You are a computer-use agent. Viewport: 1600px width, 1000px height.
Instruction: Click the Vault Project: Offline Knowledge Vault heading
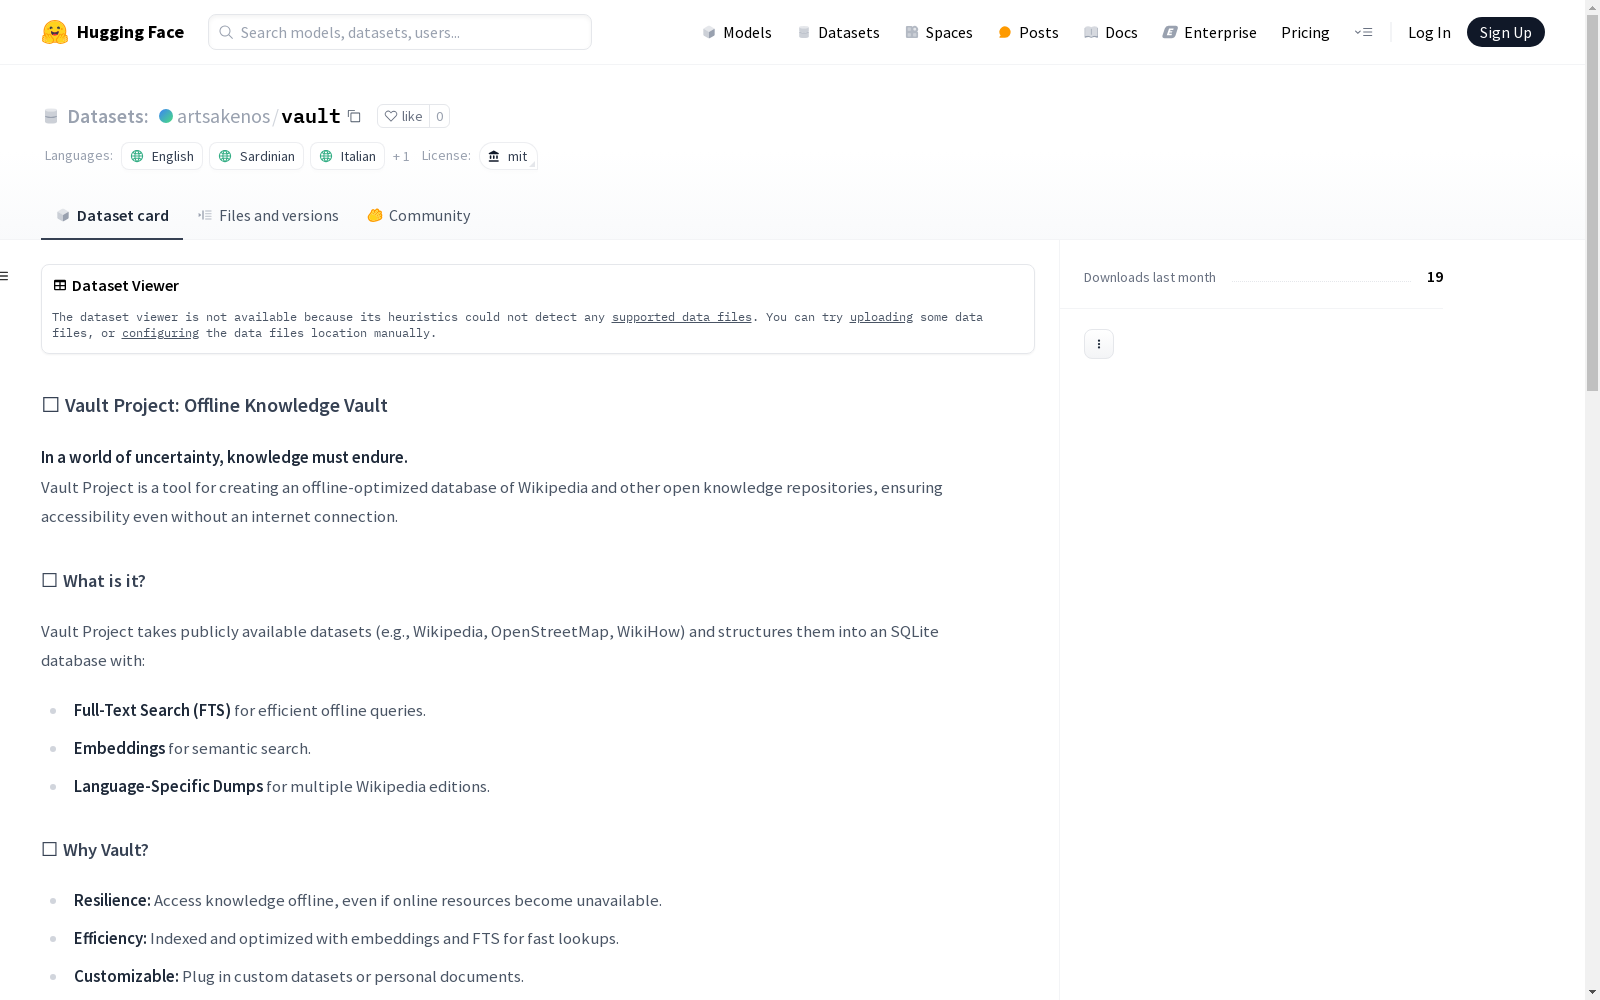(x=214, y=405)
